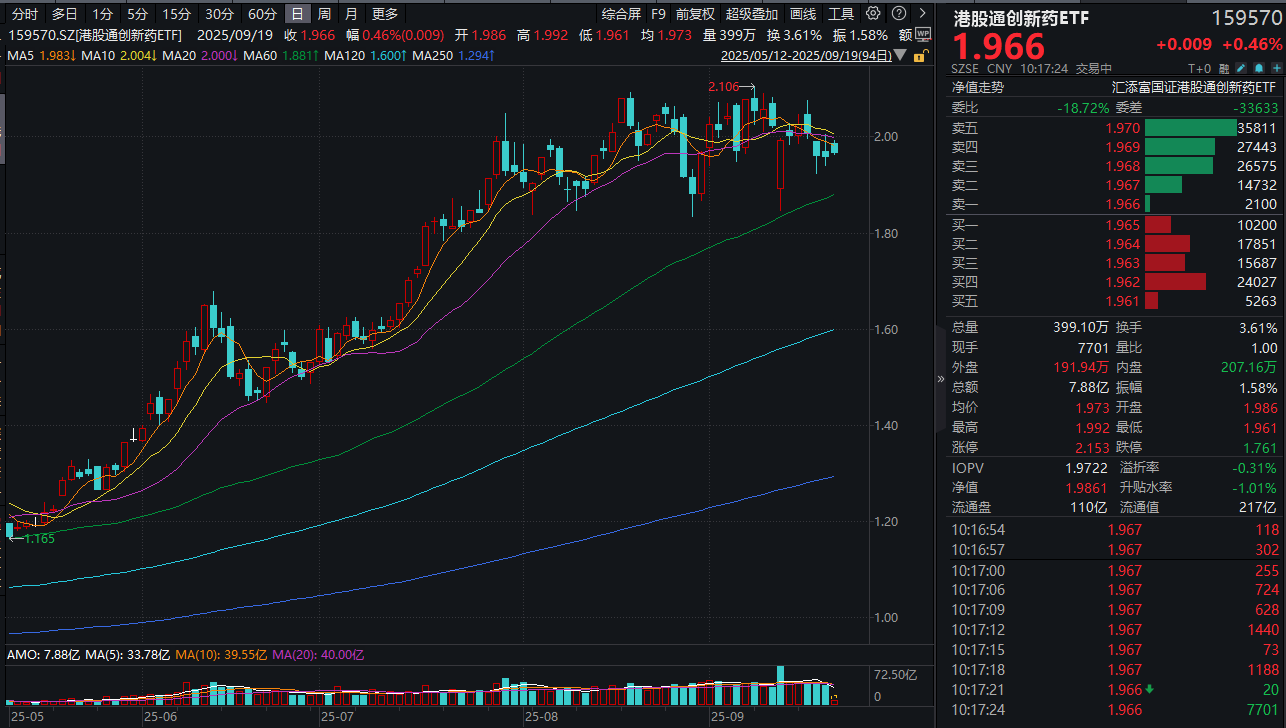
Task: Open the settings gear in the top toolbar
Action: tap(872, 13)
